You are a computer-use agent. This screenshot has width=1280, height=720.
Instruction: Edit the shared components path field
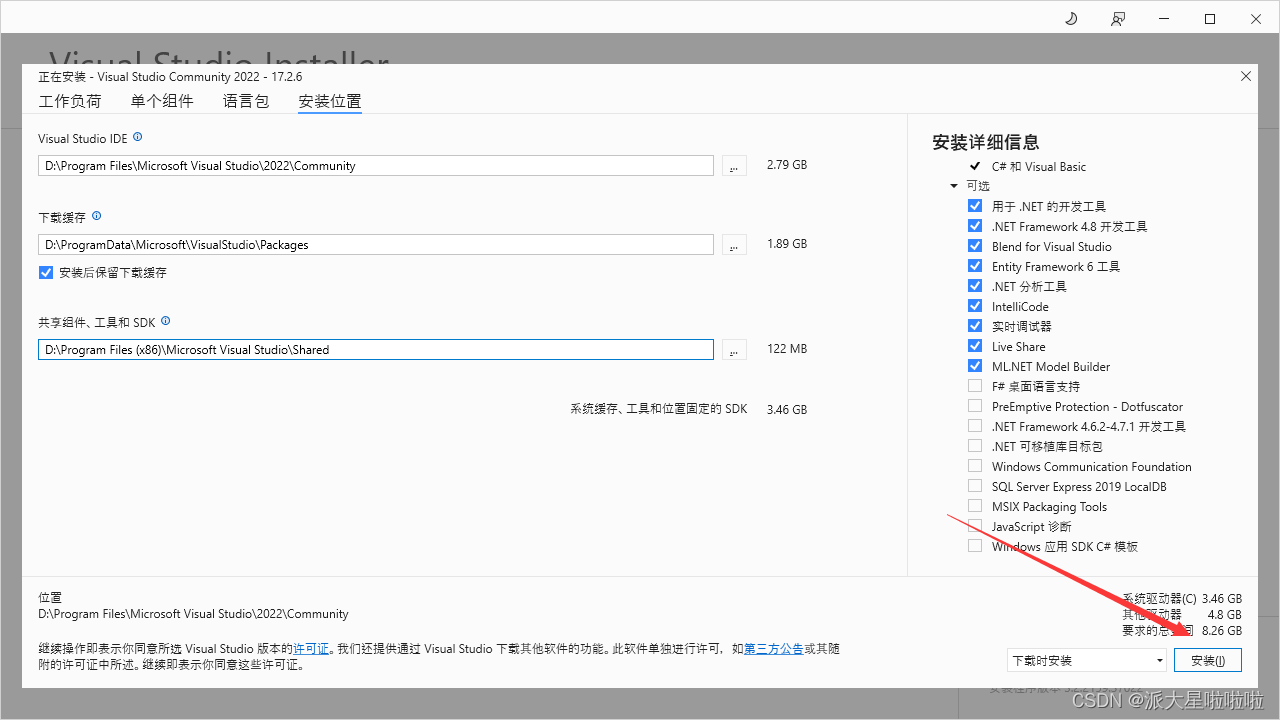coord(376,350)
